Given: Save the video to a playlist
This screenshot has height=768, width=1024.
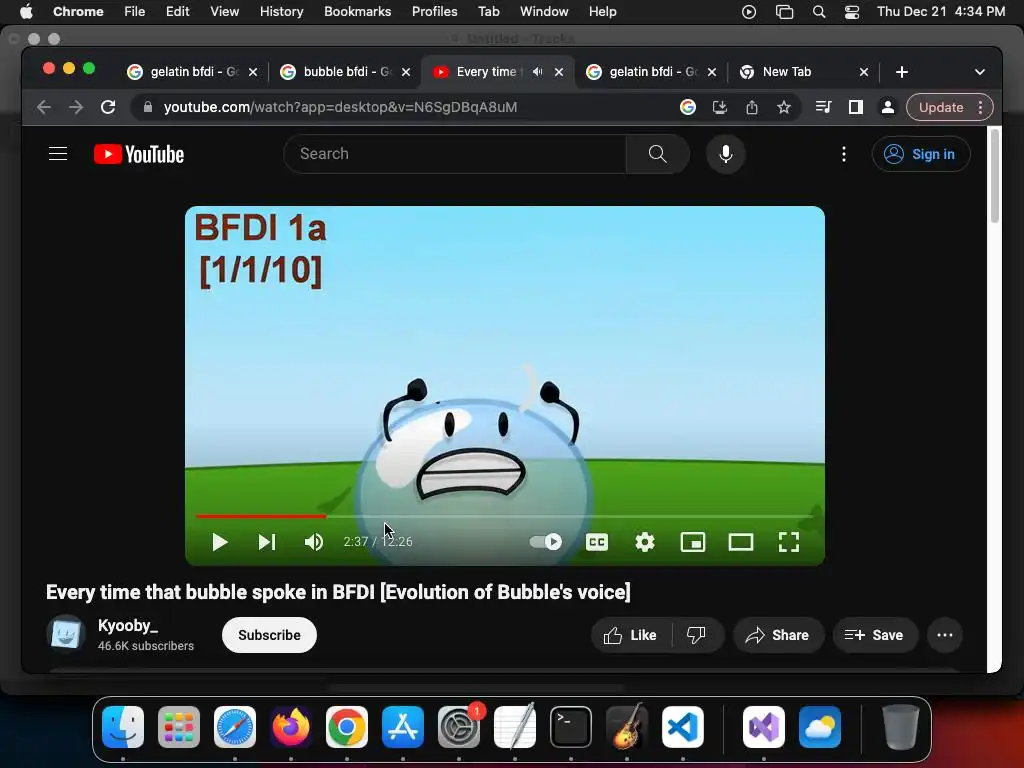Looking at the screenshot, I should pyautogui.click(x=874, y=635).
